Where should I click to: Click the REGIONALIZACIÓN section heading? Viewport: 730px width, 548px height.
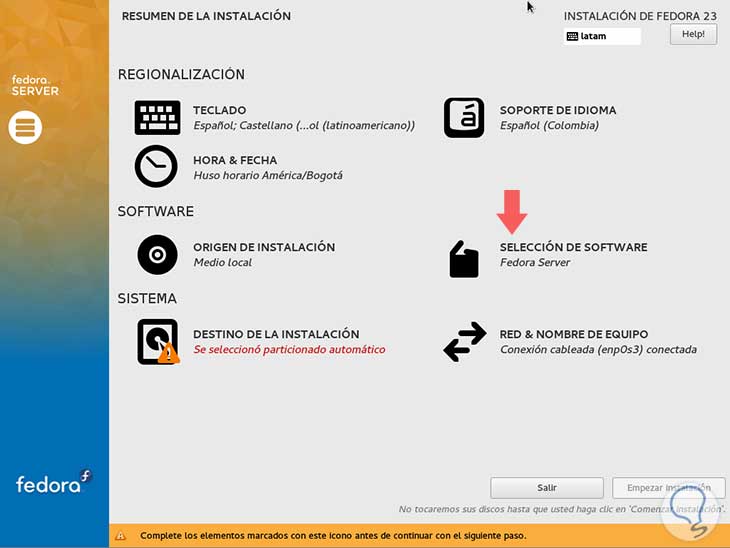pos(181,74)
